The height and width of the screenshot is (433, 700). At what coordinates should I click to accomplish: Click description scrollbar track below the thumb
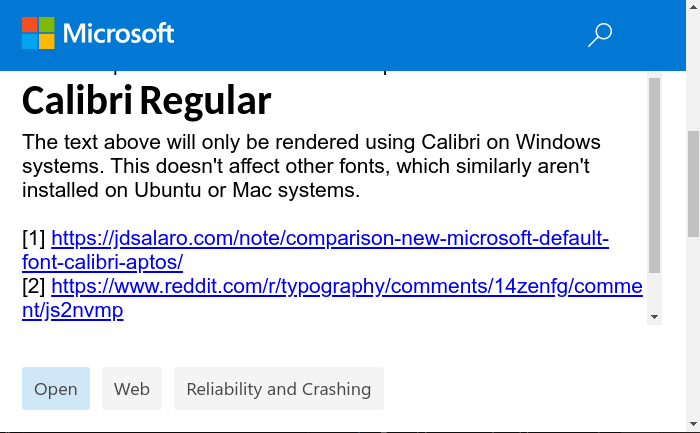coord(654,291)
